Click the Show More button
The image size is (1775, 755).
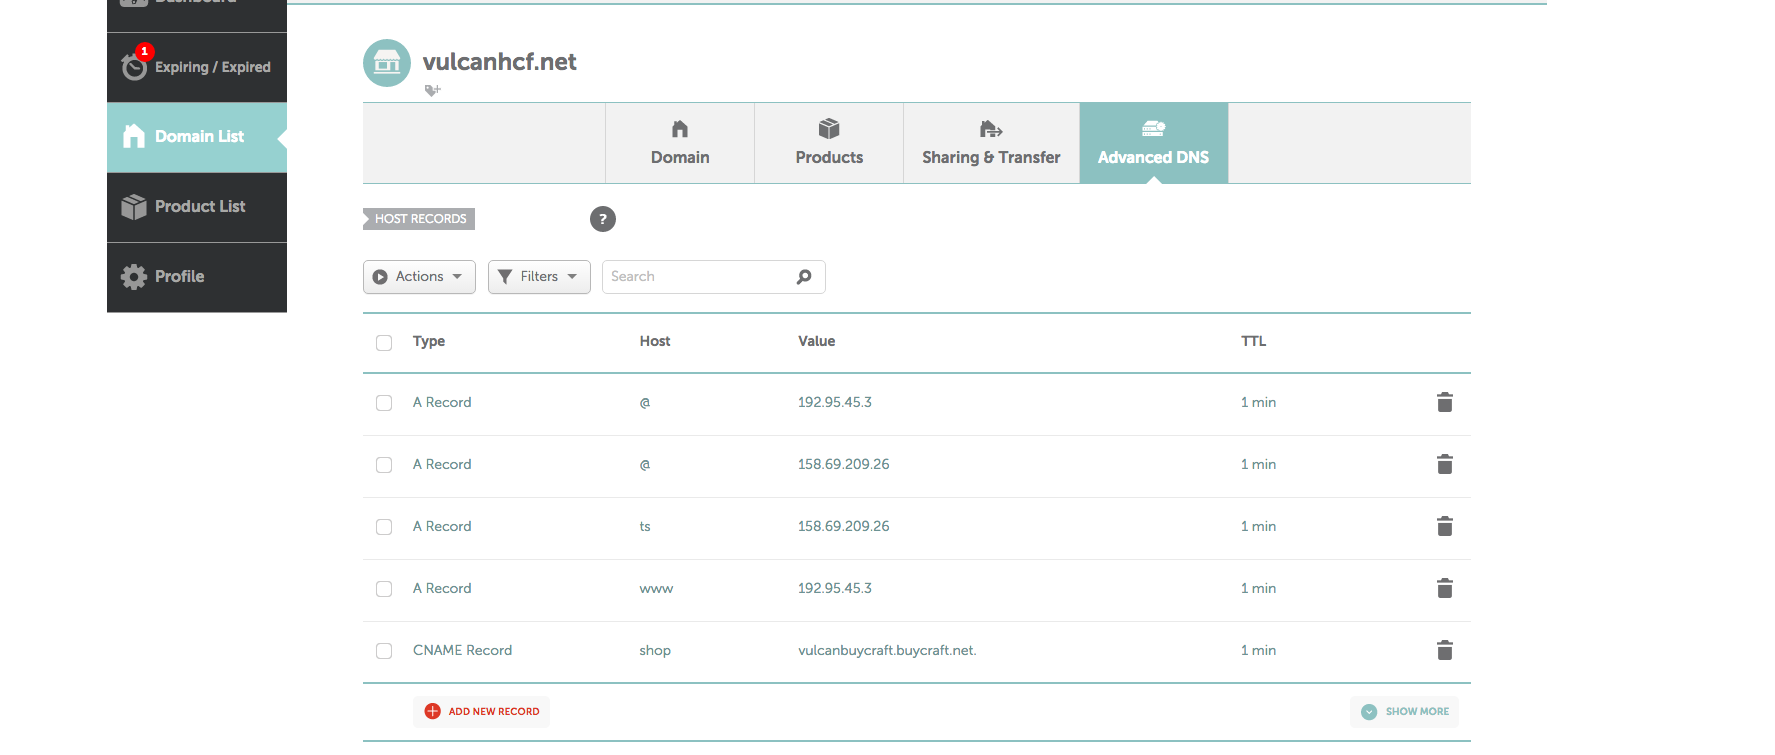1404,712
